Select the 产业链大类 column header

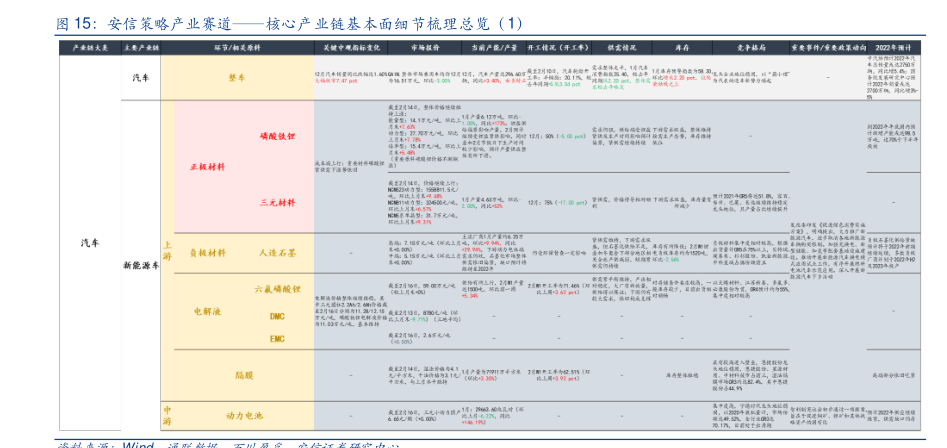click(x=87, y=47)
